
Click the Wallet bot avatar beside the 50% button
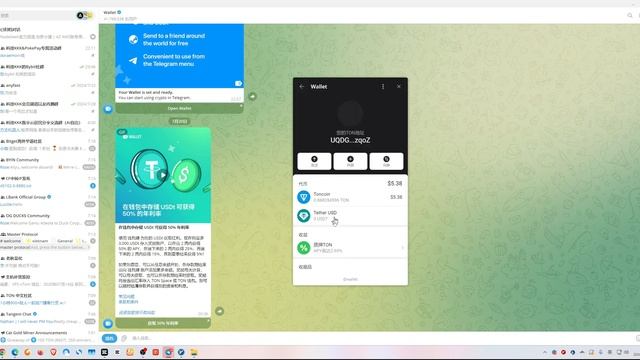[x=108, y=323]
